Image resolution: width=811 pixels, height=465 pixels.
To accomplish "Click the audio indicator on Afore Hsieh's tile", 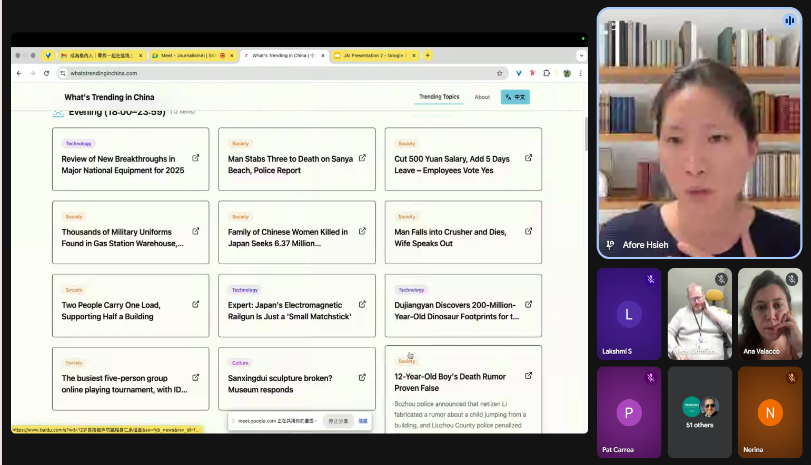I will [789, 21].
